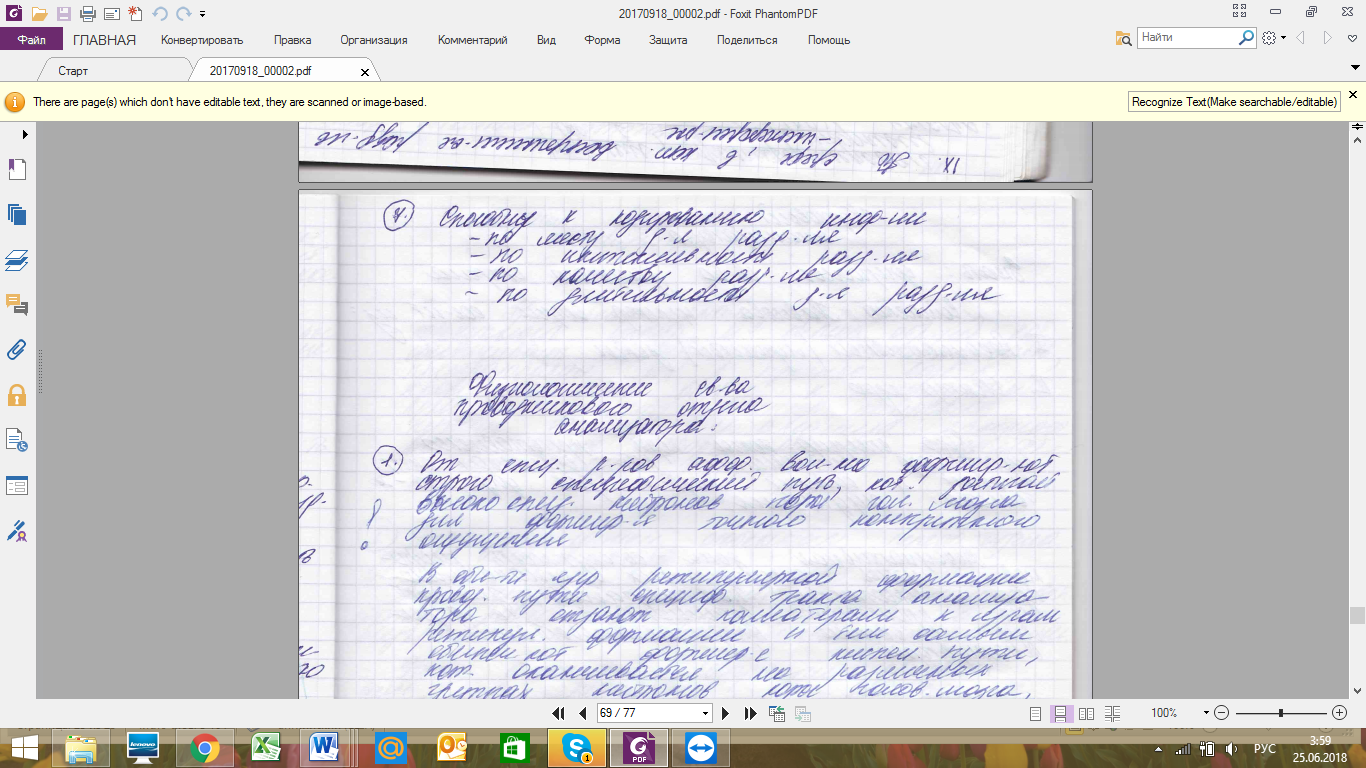Click the magnifier search icon in Найти box
1366x768 pixels.
(x=1246, y=38)
